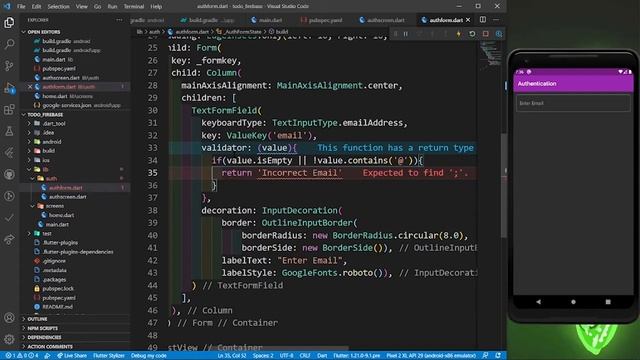Image resolution: width=640 pixels, height=360 pixels.
Task: Close authform.dart in Open Editors list
Action: 30,87
